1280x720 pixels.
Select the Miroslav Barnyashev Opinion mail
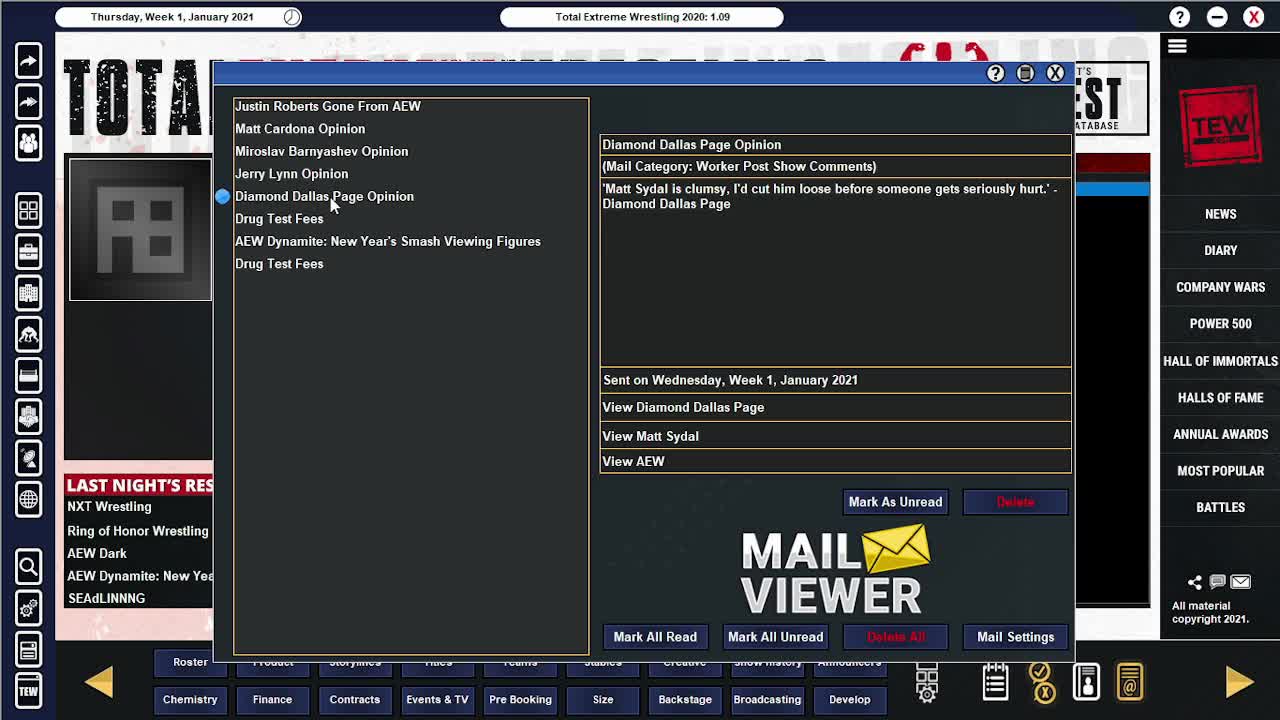pos(321,151)
